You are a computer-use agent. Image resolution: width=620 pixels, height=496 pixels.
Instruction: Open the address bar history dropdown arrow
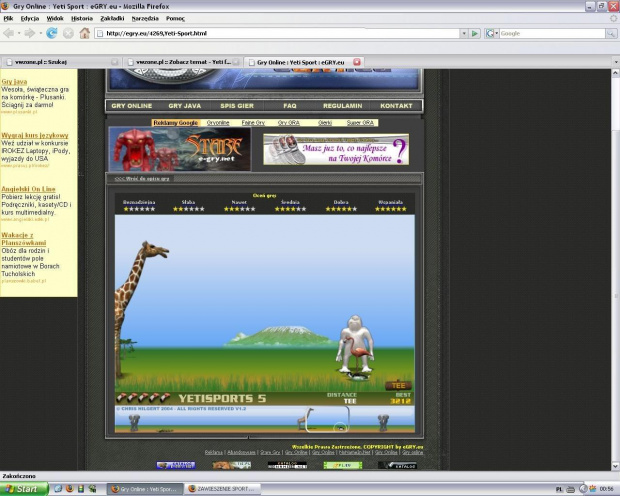464,34
